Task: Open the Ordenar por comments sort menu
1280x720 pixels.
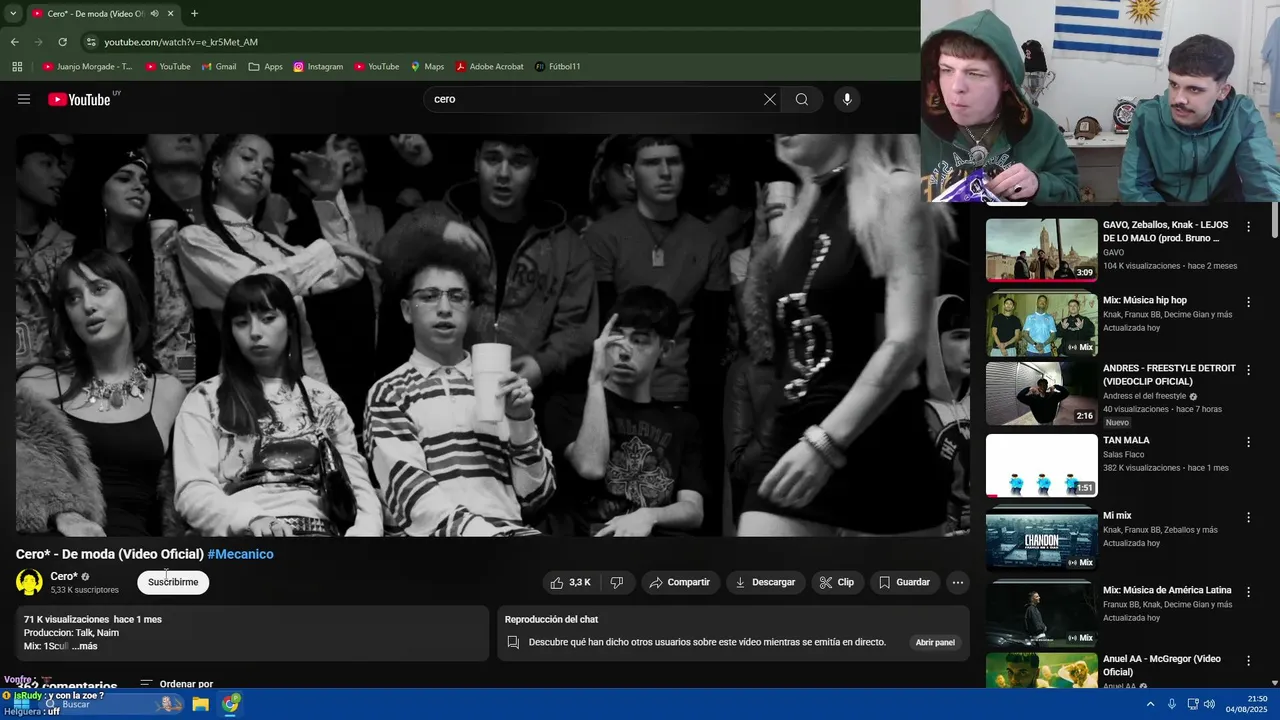Action: click(177, 684)
